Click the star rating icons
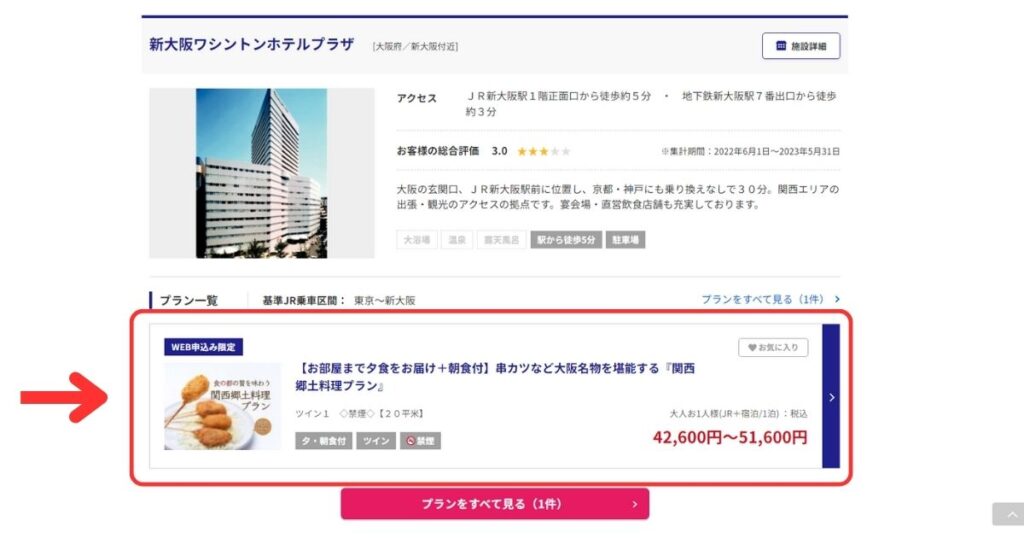 point(543,151)
